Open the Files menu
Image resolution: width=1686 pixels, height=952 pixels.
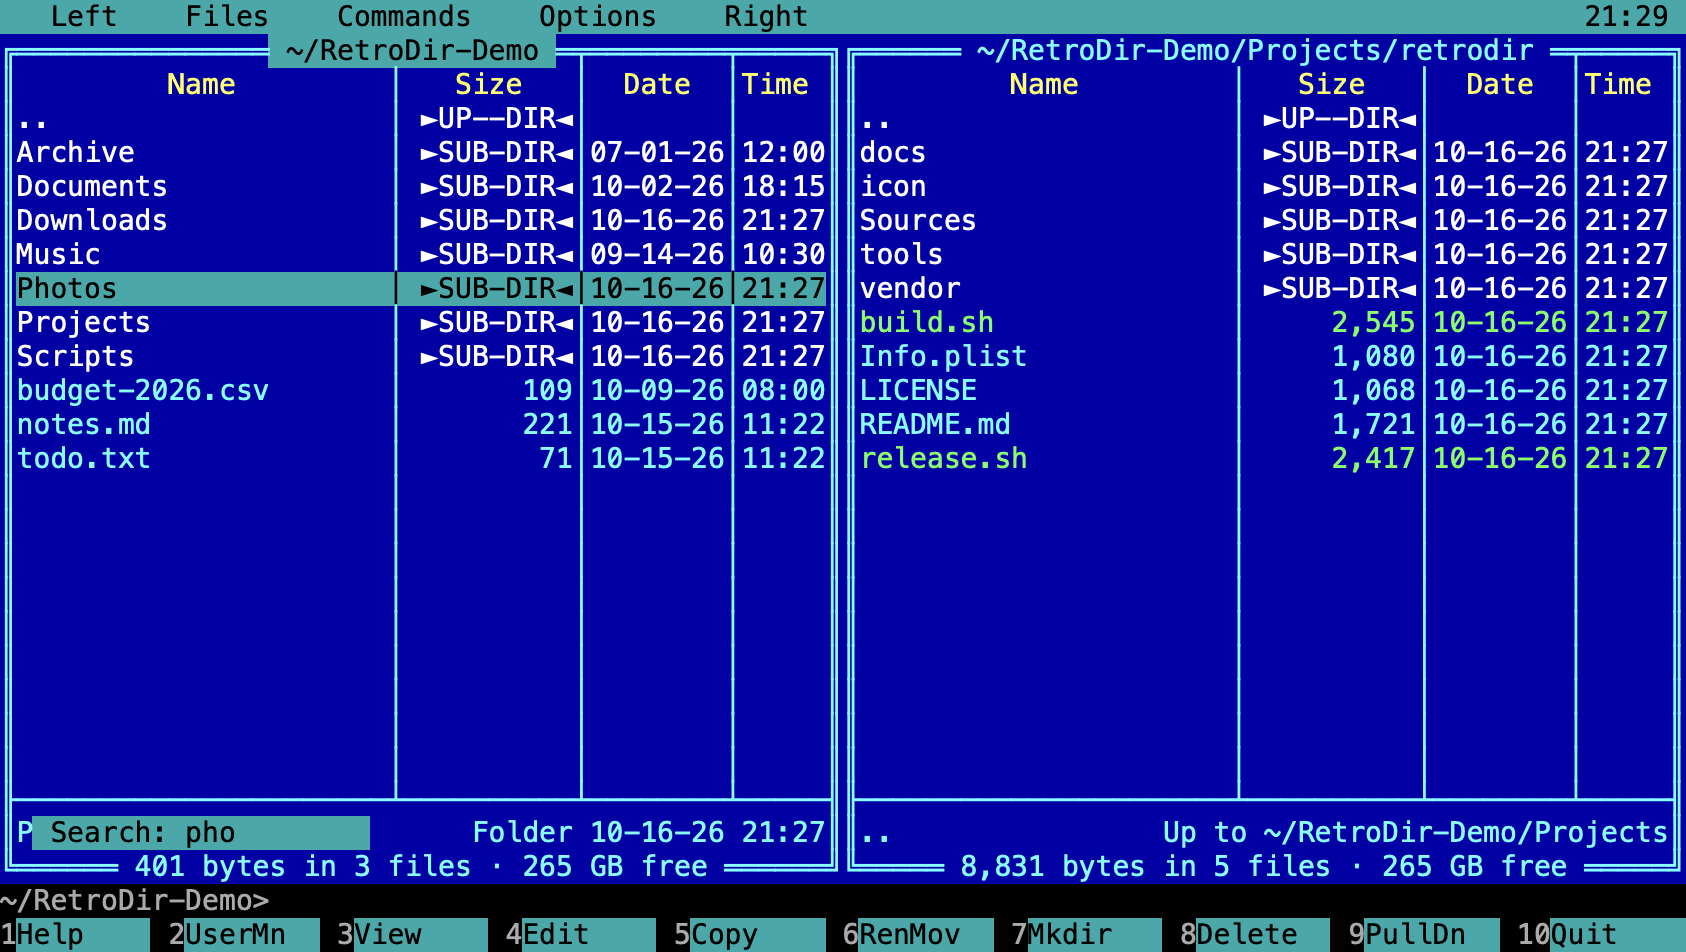click(x=227, y=16)
